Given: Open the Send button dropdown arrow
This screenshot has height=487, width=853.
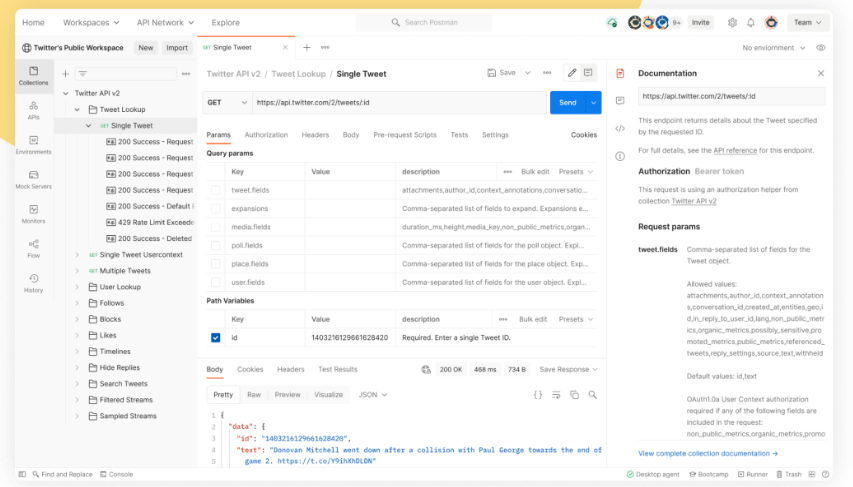Looking at the screenshot, I should click(594, 102).
